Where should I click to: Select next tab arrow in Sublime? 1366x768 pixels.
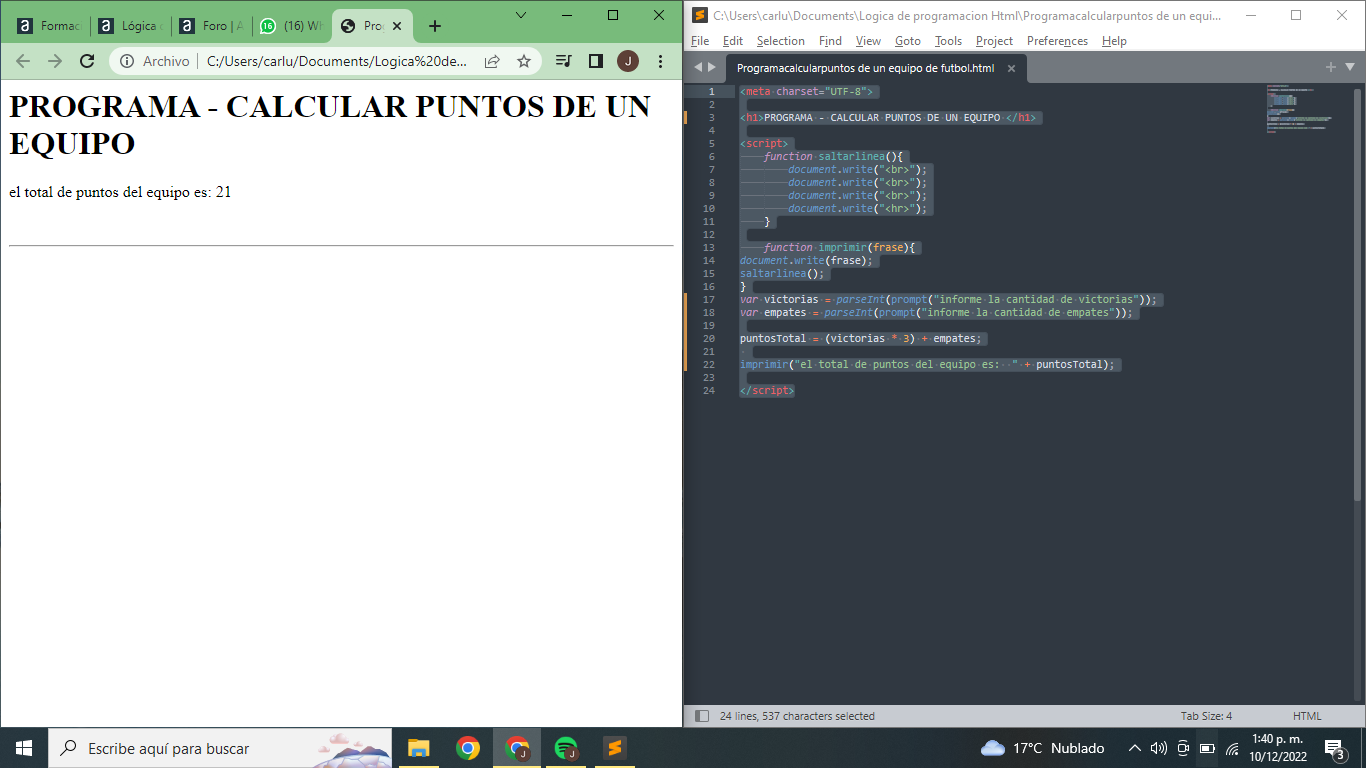[x=712, y=67]
